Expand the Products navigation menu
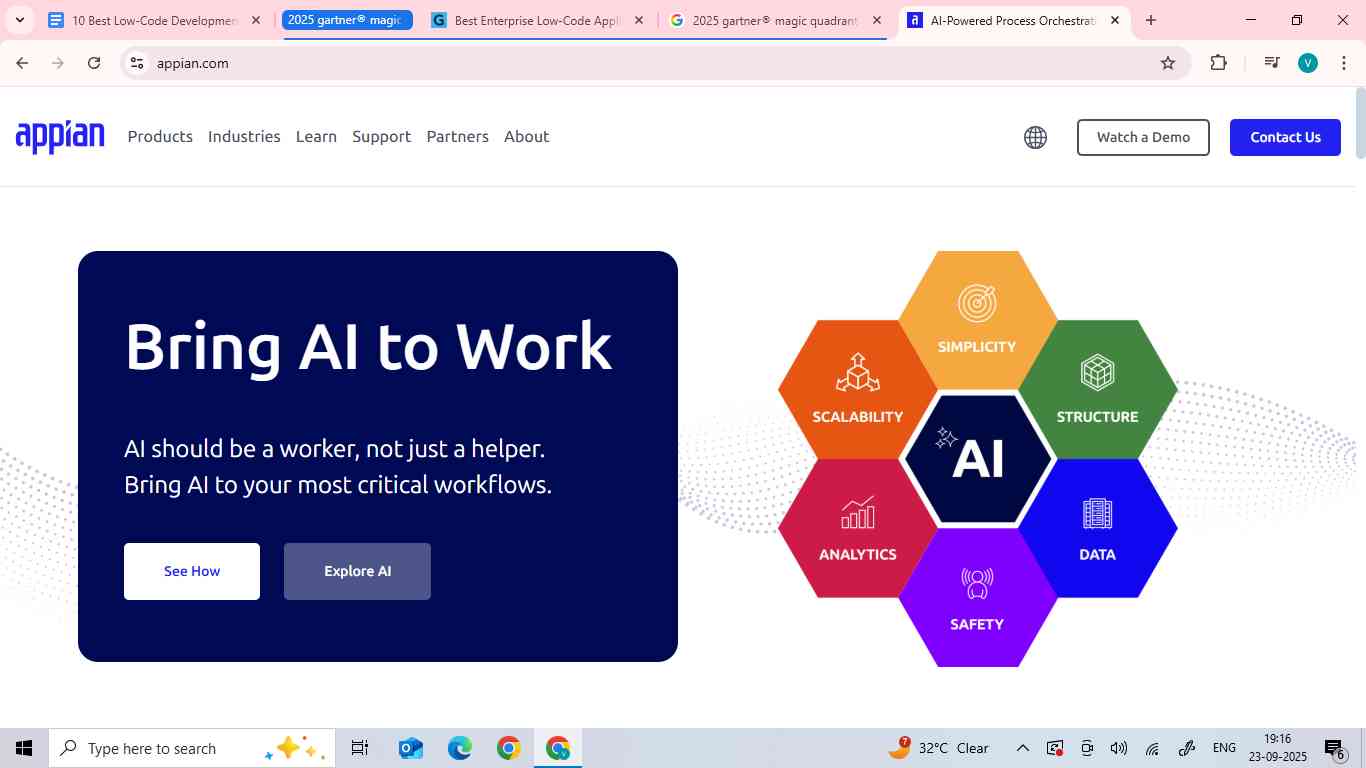This screenshot has height=768, width=1366. point(160,137)
